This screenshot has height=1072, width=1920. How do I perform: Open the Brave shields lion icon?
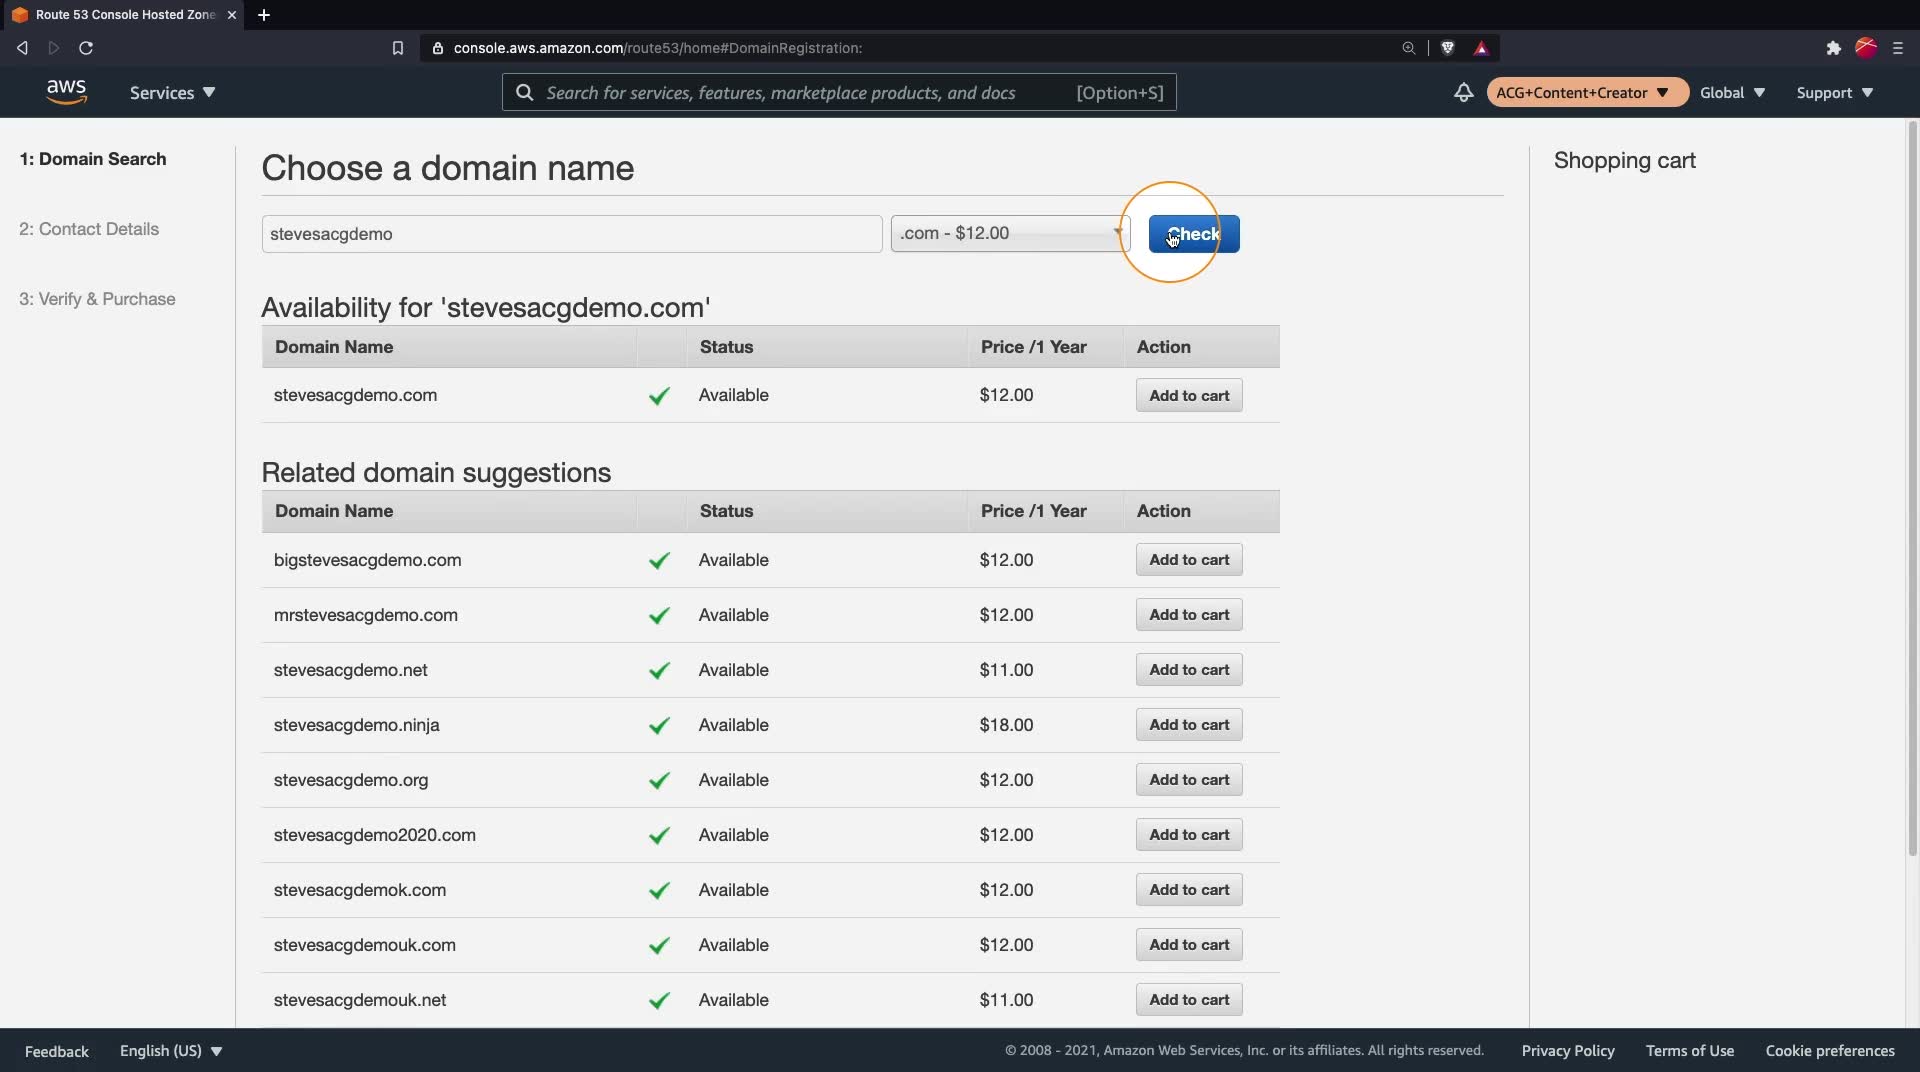point(1447,48)
